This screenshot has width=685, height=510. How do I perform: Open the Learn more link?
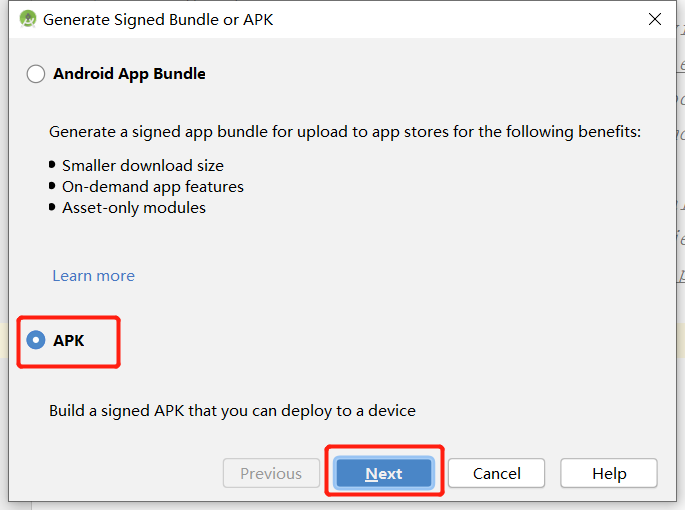(x=93, y=276)
